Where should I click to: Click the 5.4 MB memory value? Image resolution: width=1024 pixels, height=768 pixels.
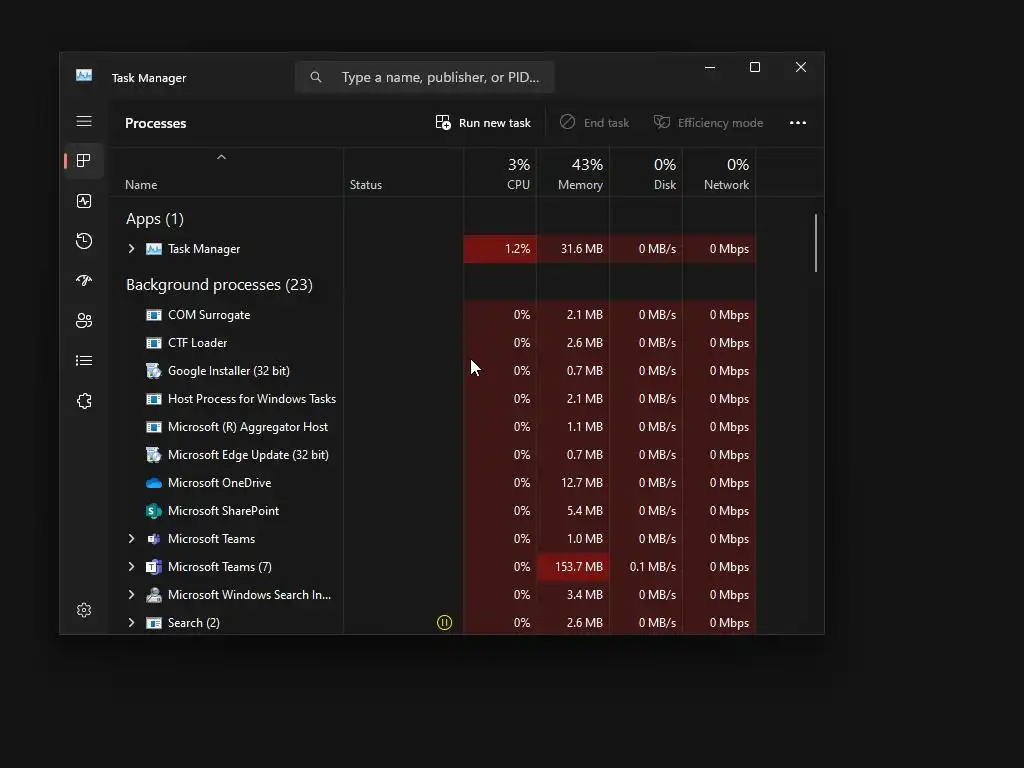pos(573,511)
